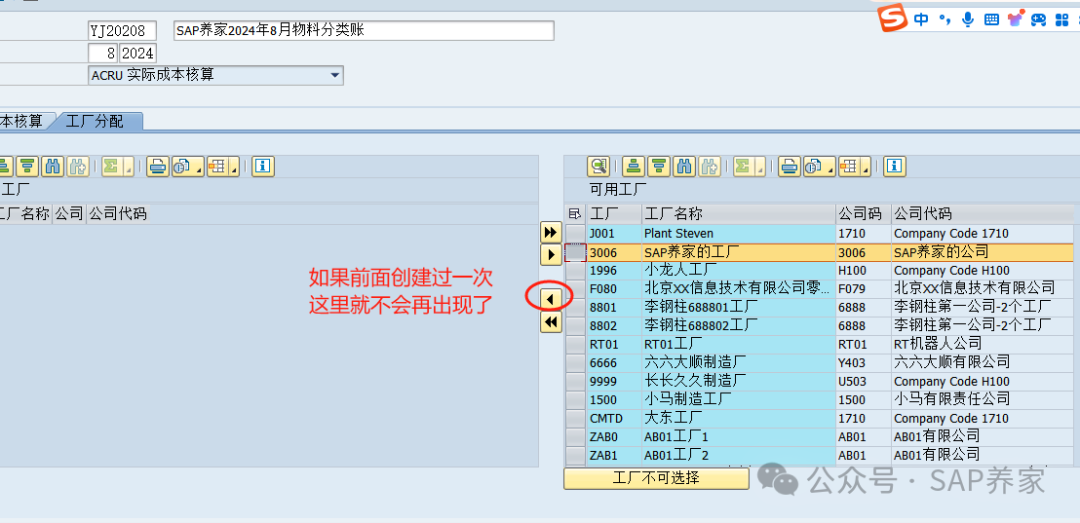Sort ascending in available plants toolbar
The image size is (1080, 523).
click(634, 166)
